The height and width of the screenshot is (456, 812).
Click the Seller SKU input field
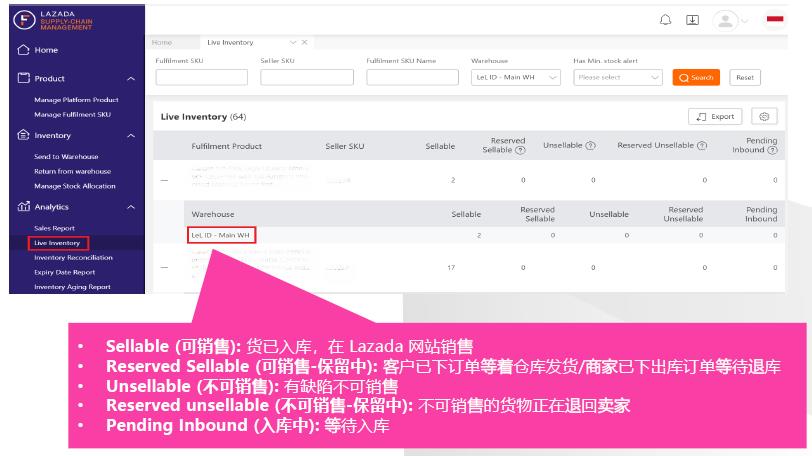307,77
